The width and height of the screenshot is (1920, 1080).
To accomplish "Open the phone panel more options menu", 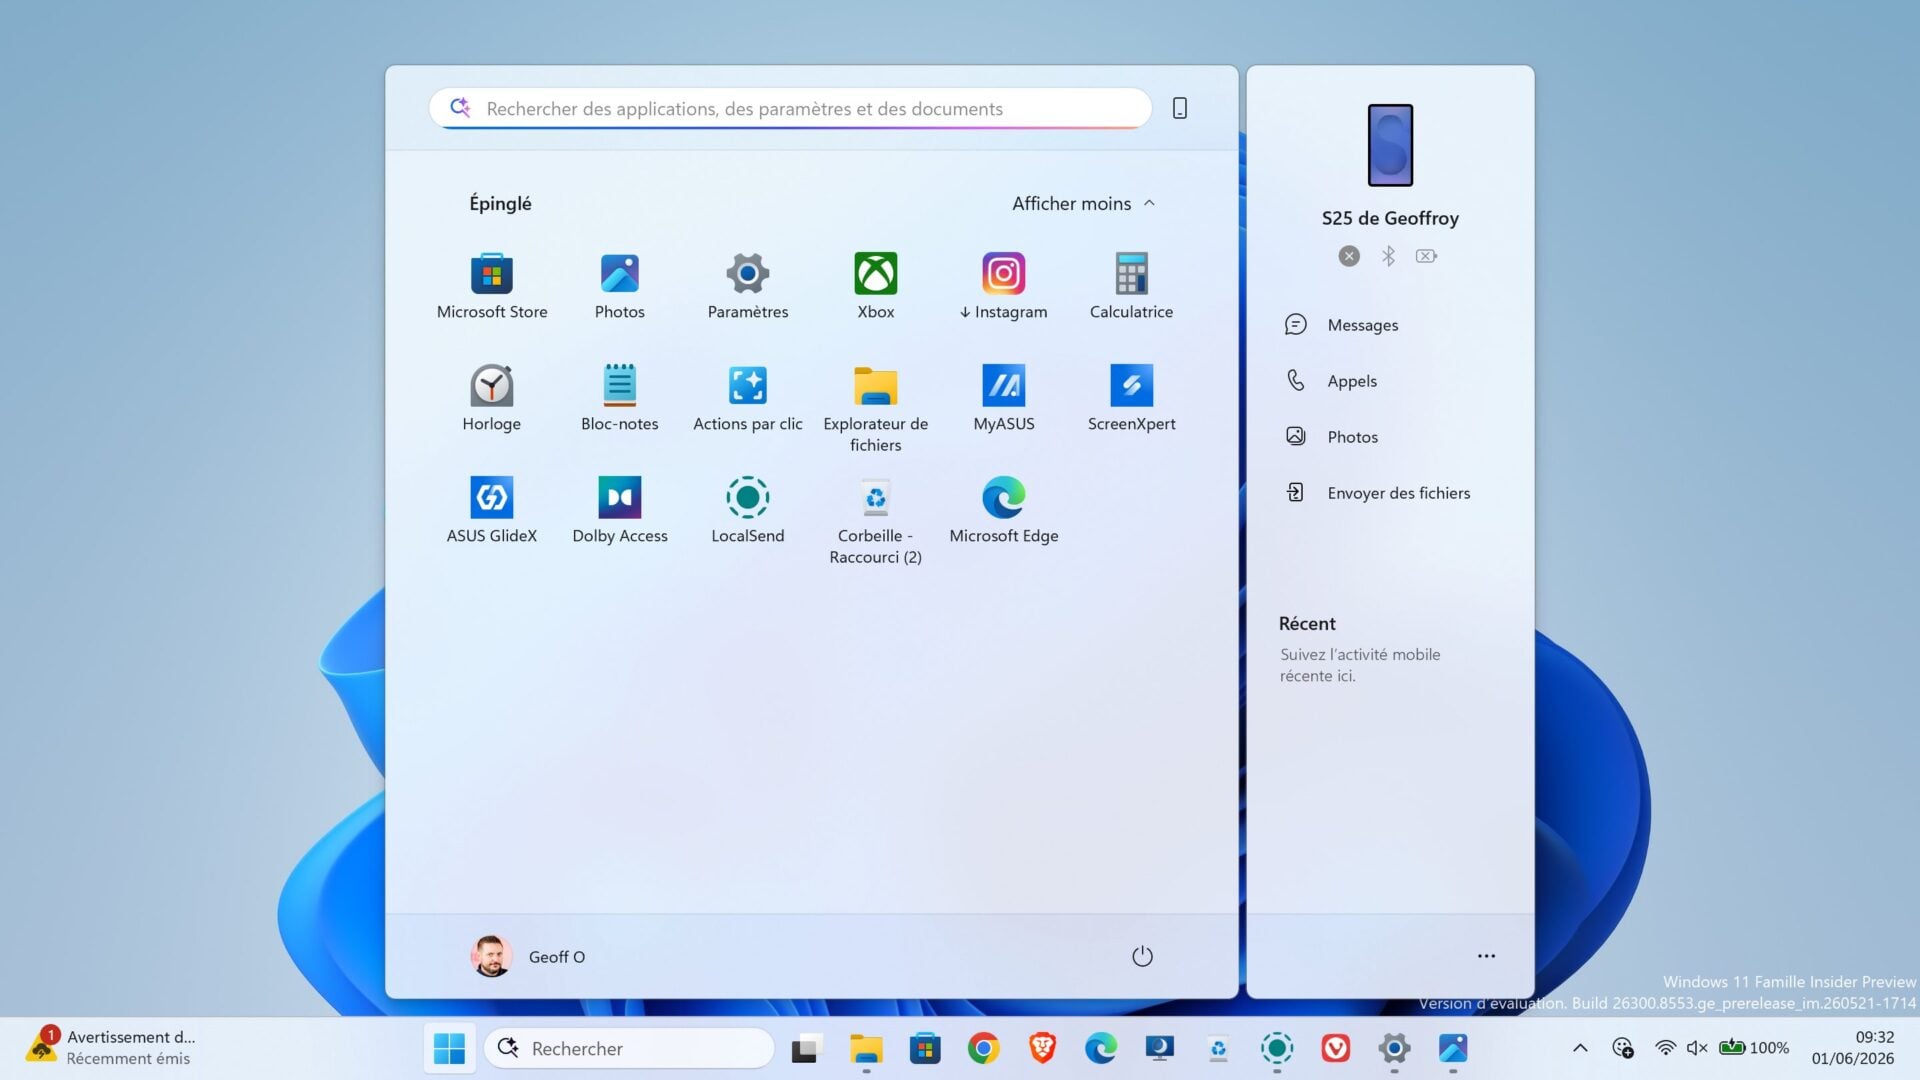I will point(1487,956).
